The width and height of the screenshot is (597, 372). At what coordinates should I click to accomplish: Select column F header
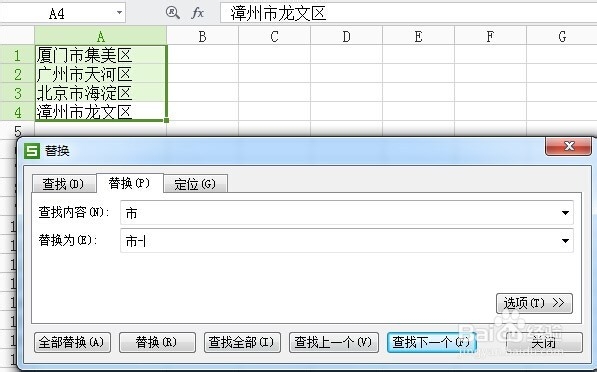tap(490, 36)
